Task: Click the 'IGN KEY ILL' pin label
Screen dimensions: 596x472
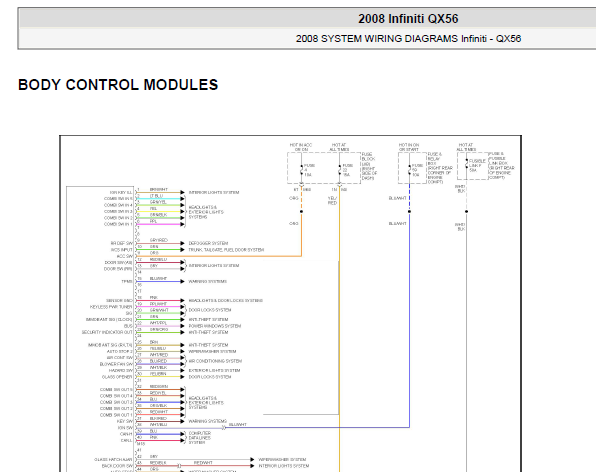Action: coord(121,193)
